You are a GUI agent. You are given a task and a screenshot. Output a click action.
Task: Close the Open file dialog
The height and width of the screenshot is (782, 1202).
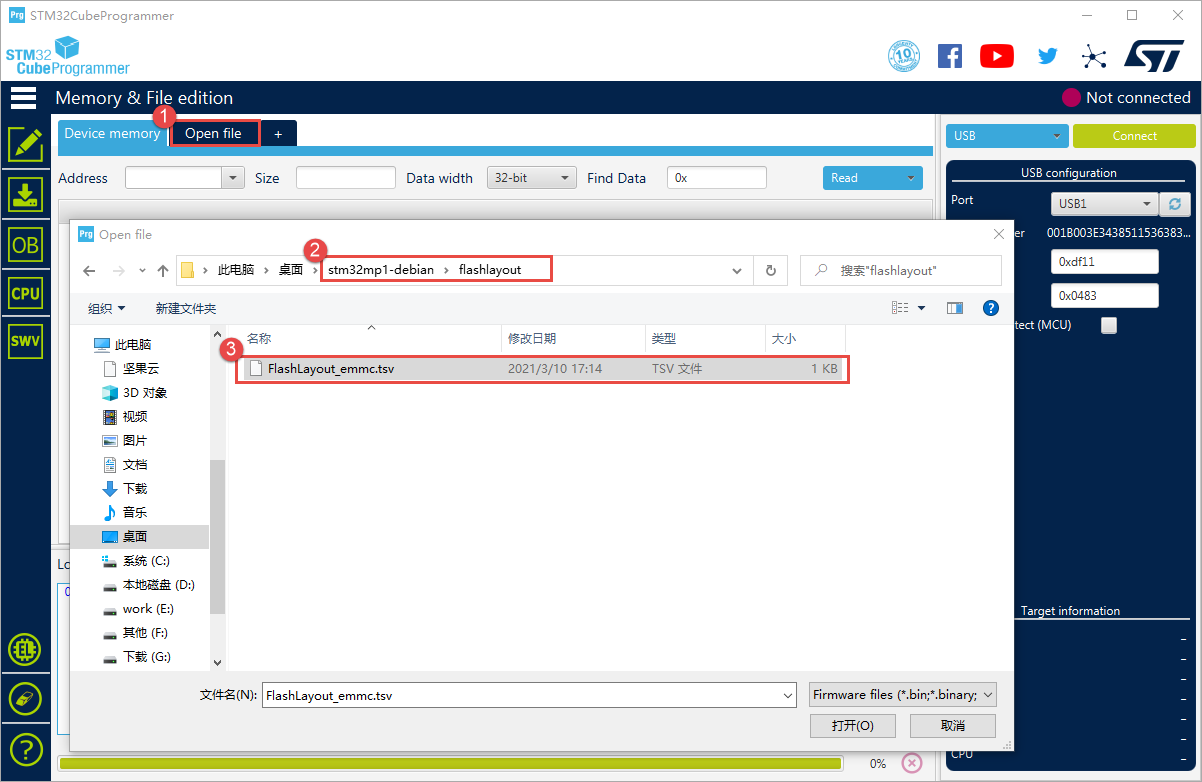(x=998, y=234)
